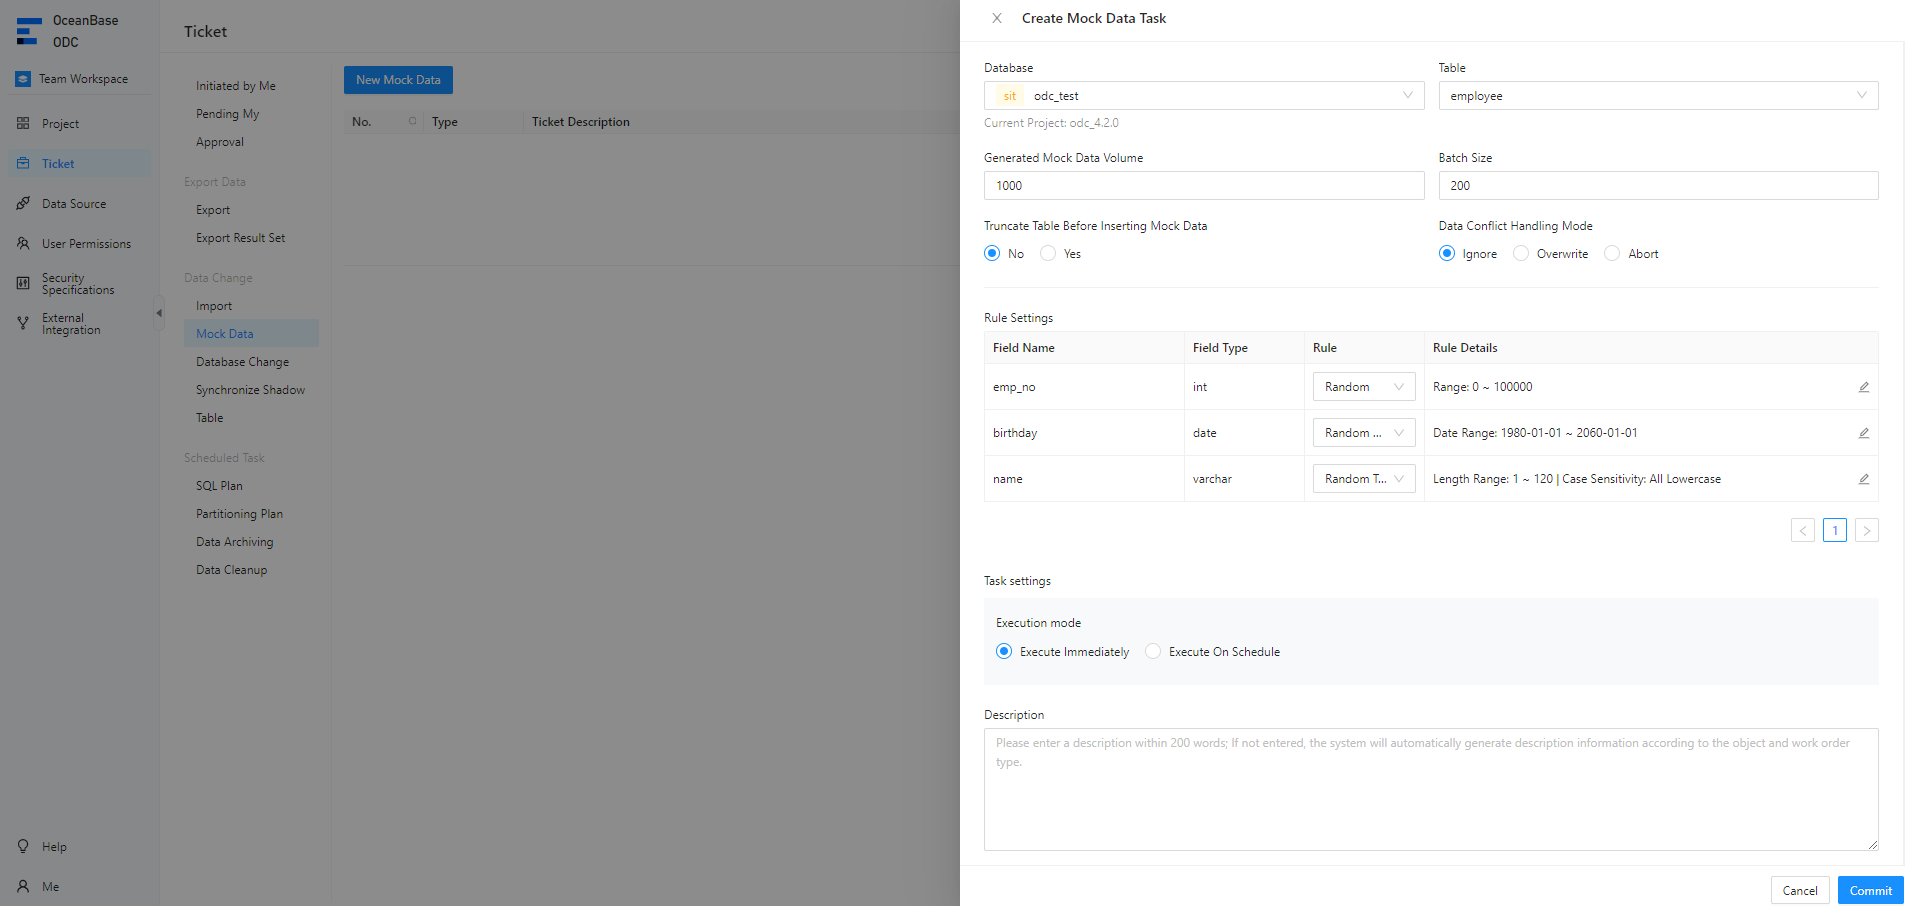
Task: Click the Cancel button
Action: point(1799,890)
